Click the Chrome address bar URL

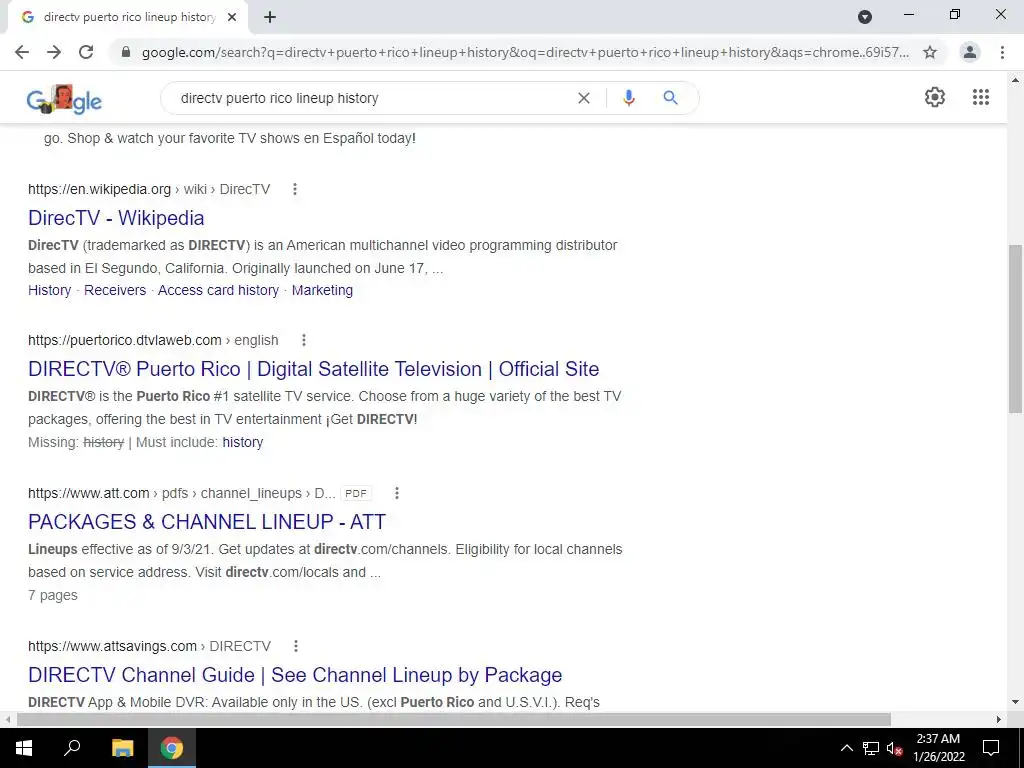tap(525, 52)
